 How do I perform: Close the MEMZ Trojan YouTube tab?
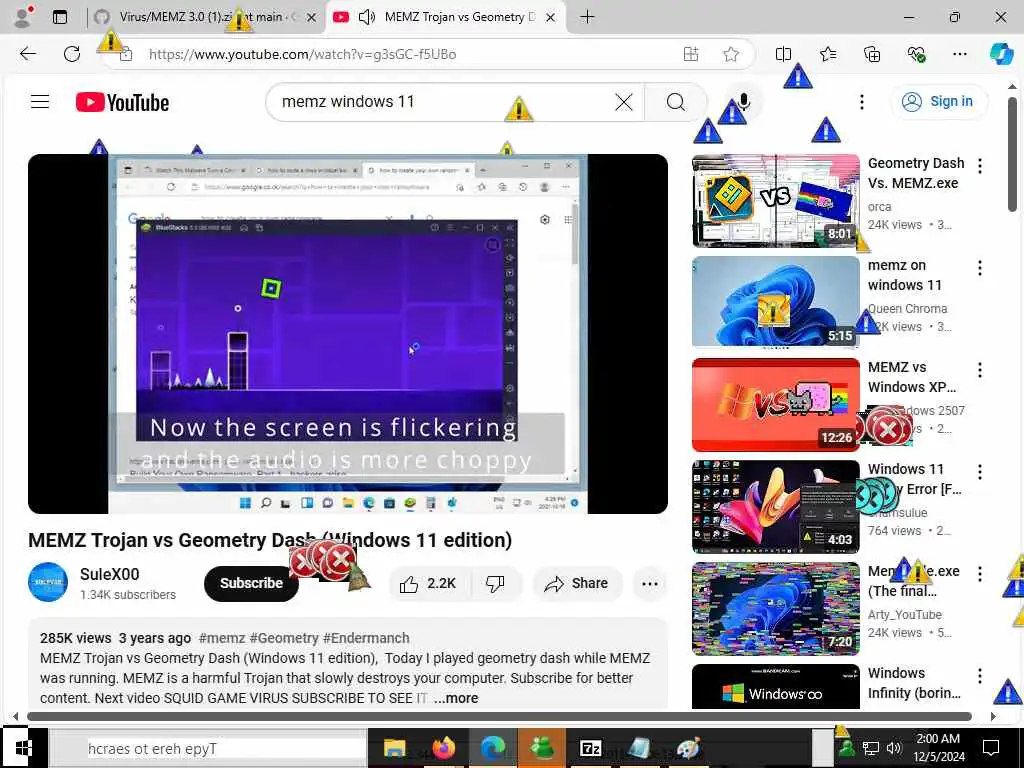551,18
